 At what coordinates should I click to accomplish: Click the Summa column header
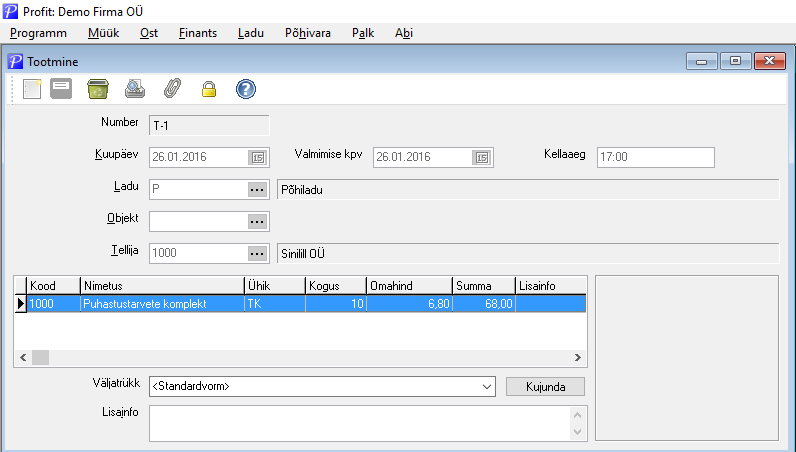(484, 286)
